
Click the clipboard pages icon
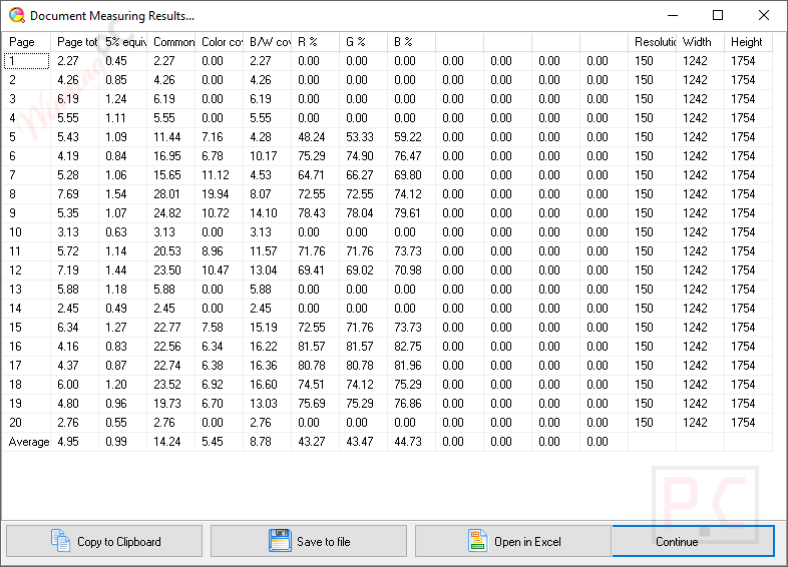tap(60, 541)
